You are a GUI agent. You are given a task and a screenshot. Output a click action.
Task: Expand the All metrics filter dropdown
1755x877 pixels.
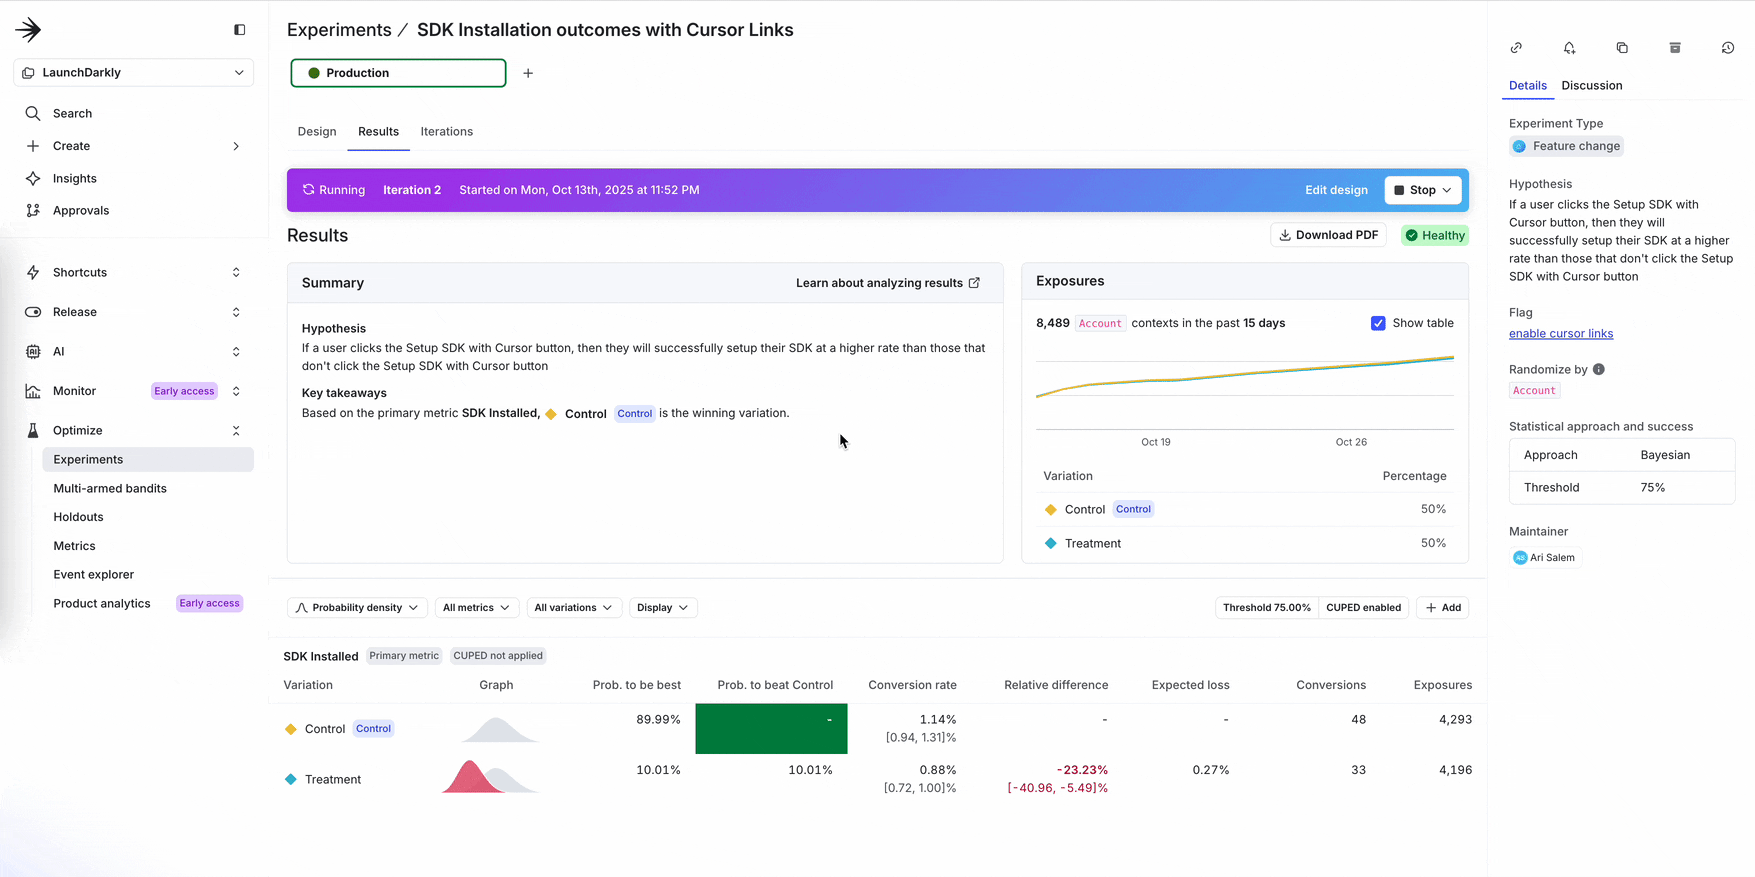click(x=476, y=608)
